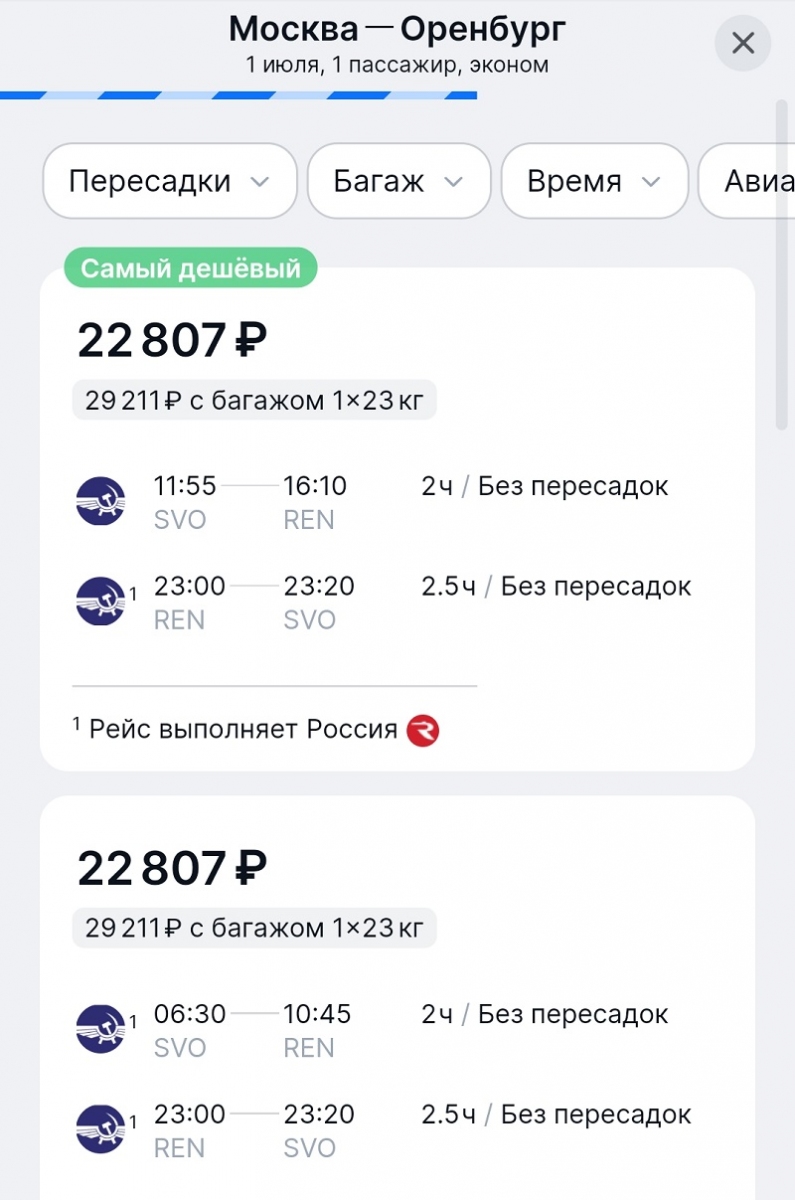Close the Москва—Оренбург search results
Screen dimensions: 795x1200
742,43
